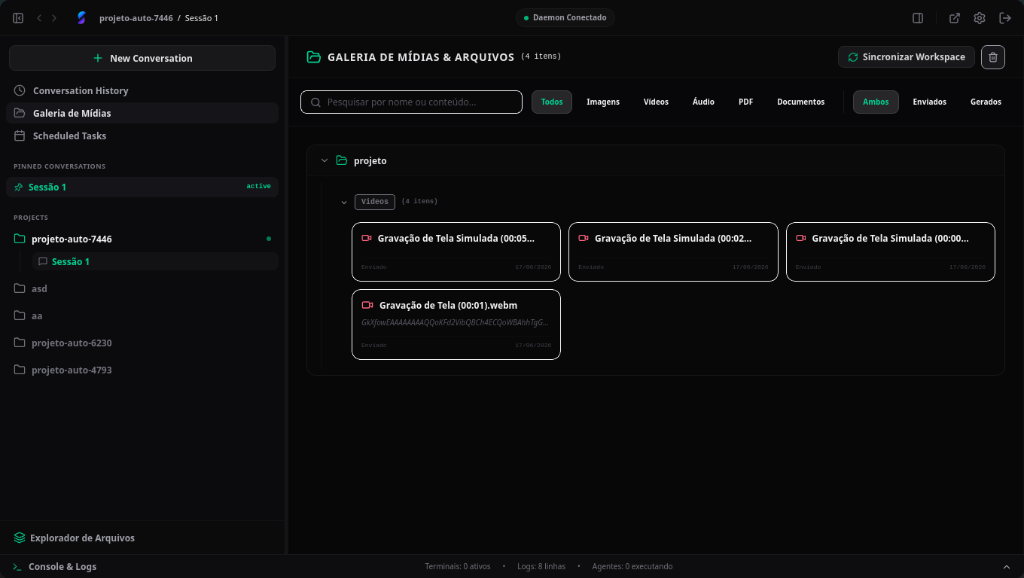
Task: Go back with the left arrow
Action: point(39,18)
